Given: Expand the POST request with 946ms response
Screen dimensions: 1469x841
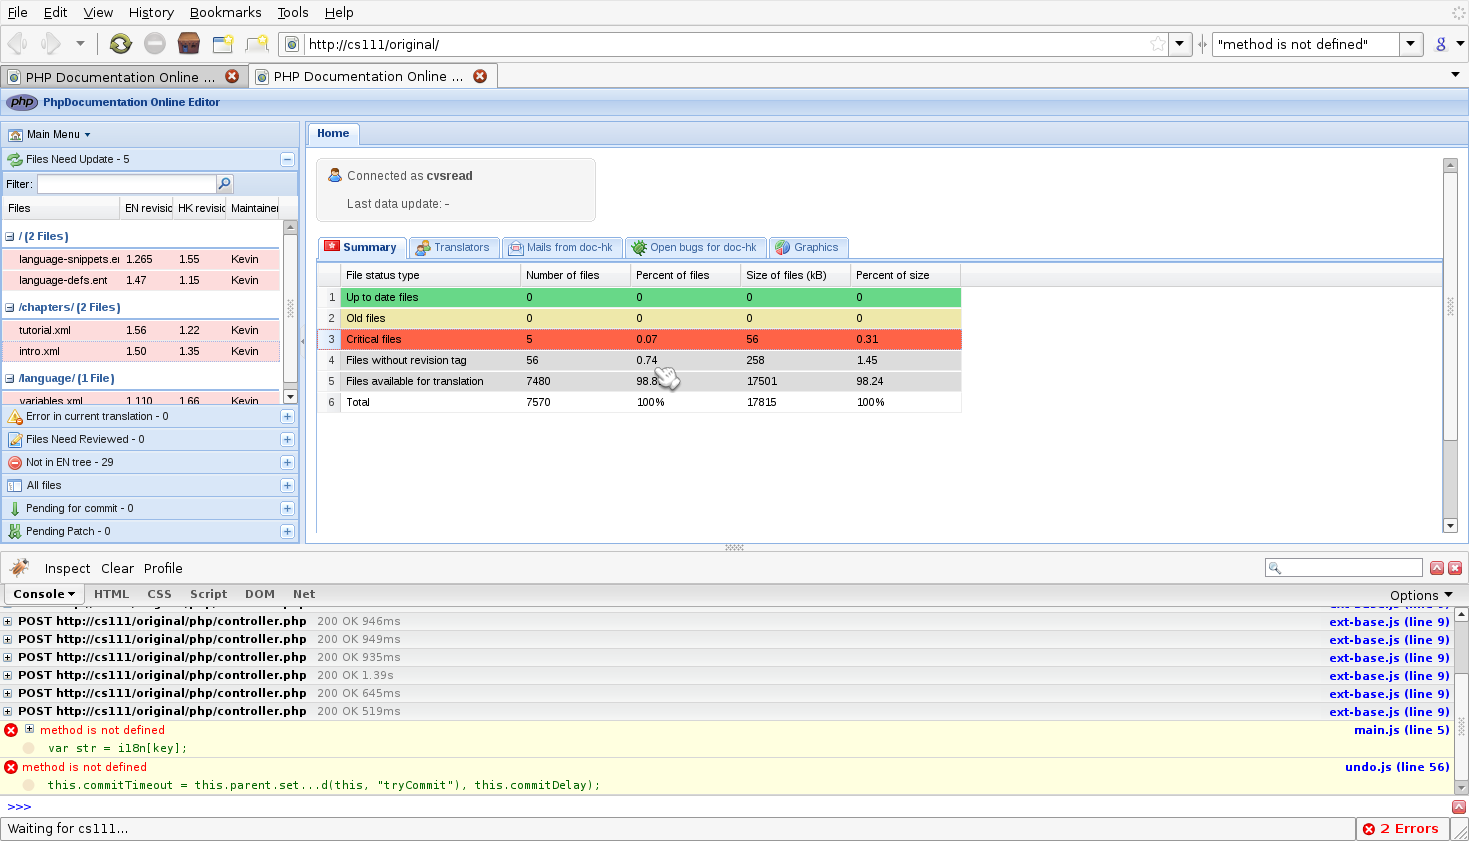Looking at the screenshot, I should pyautogui.click(x=8, y=622).
